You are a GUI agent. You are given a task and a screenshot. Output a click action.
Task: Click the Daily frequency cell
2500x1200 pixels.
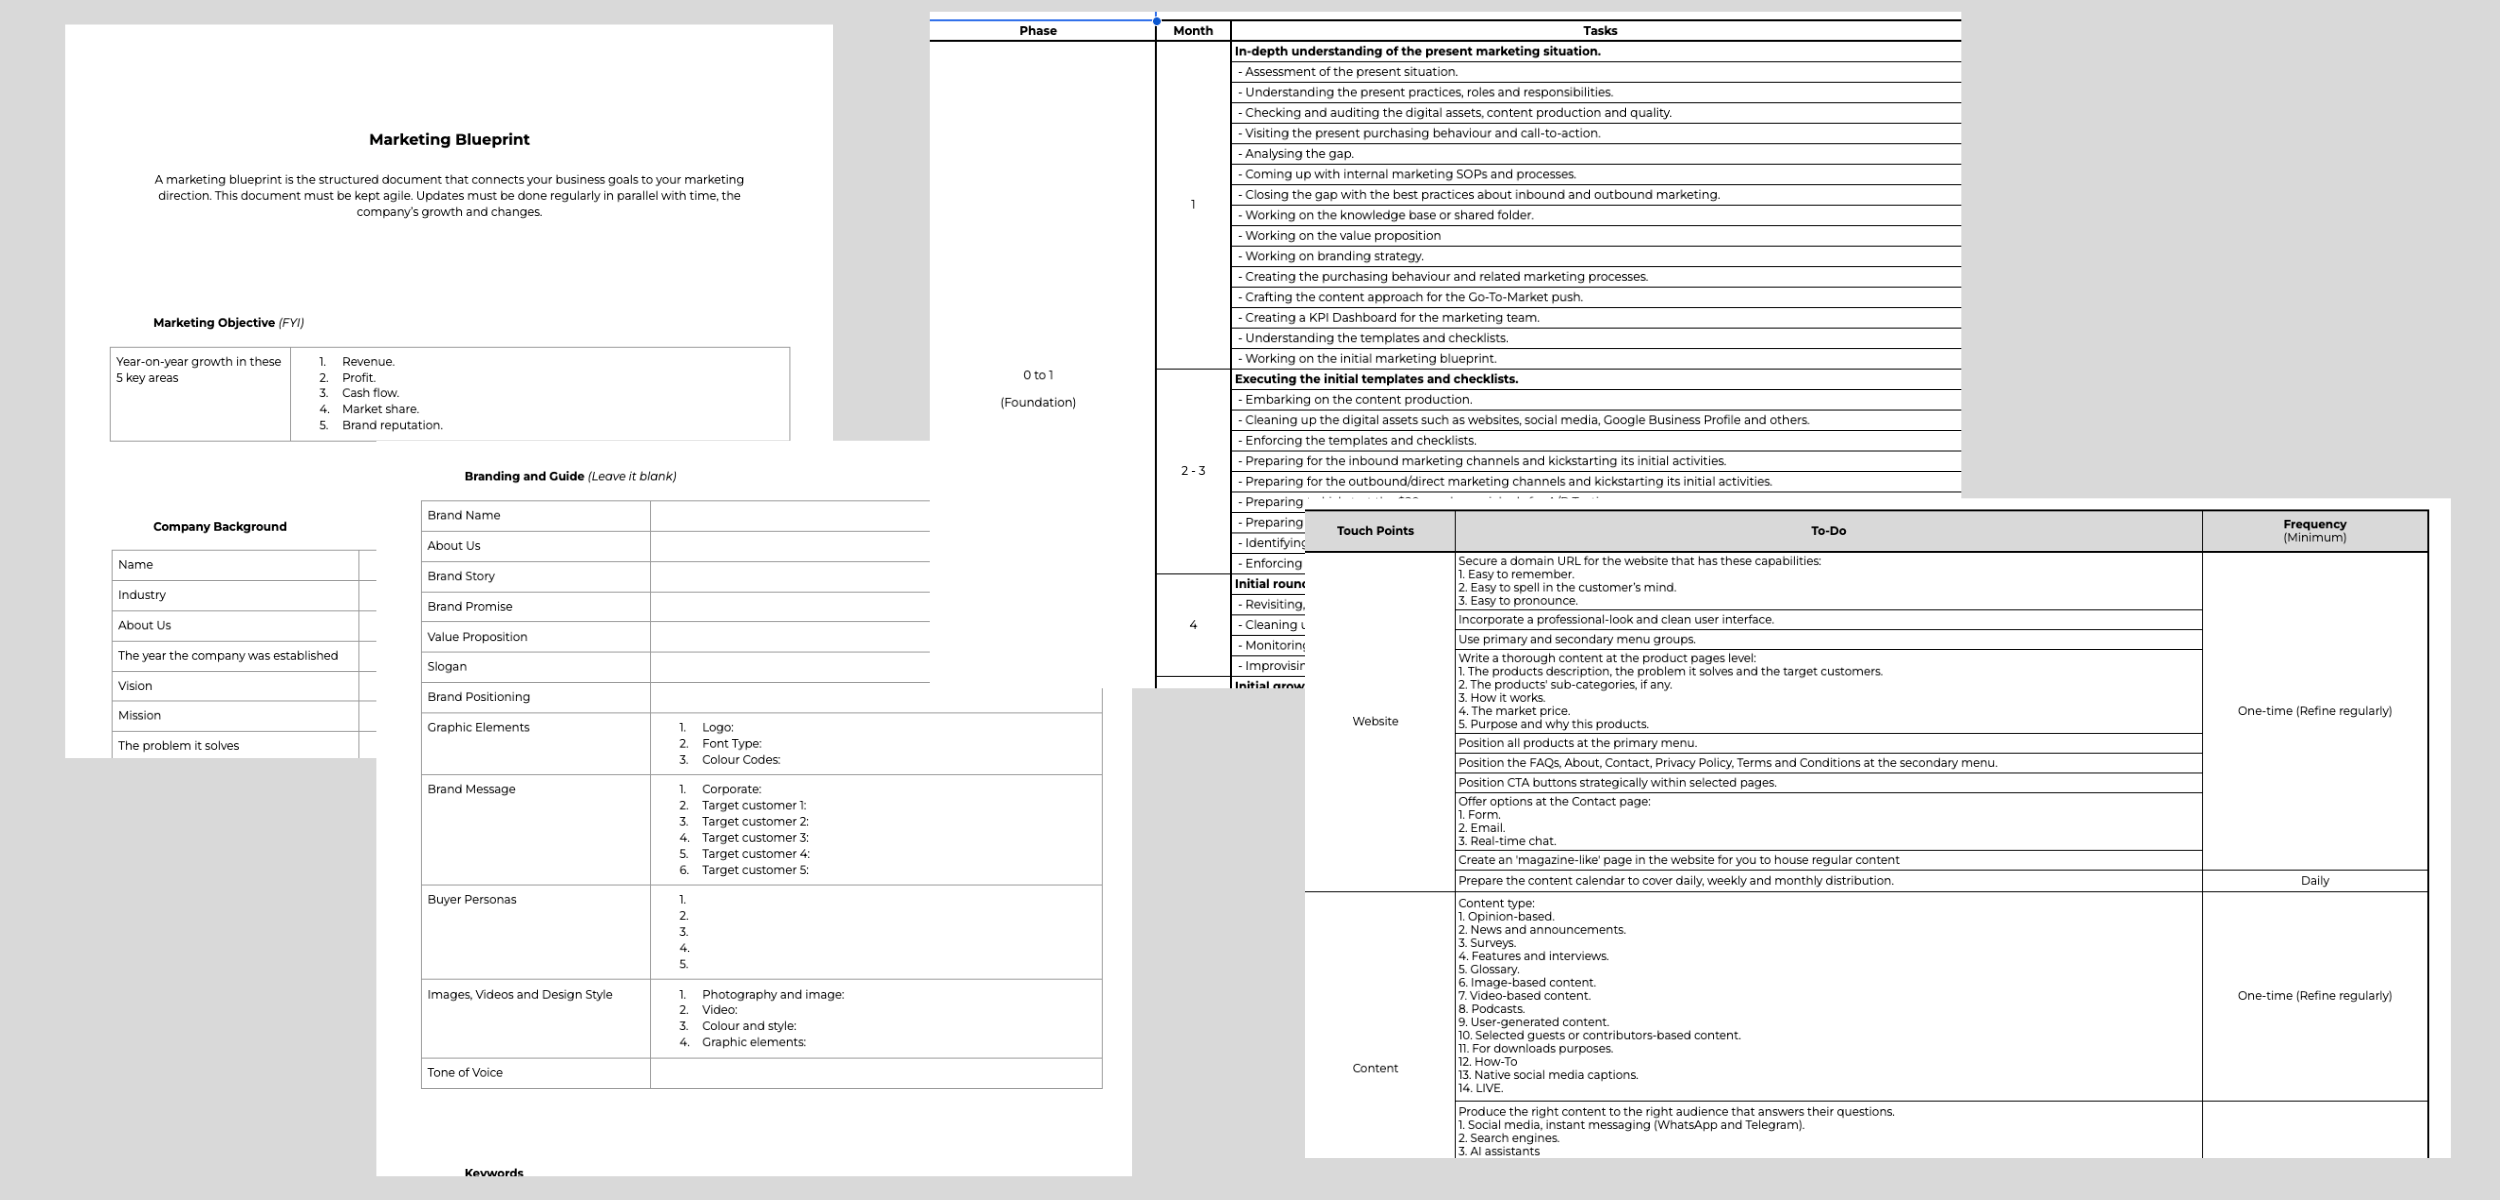tap(2313, 881)
